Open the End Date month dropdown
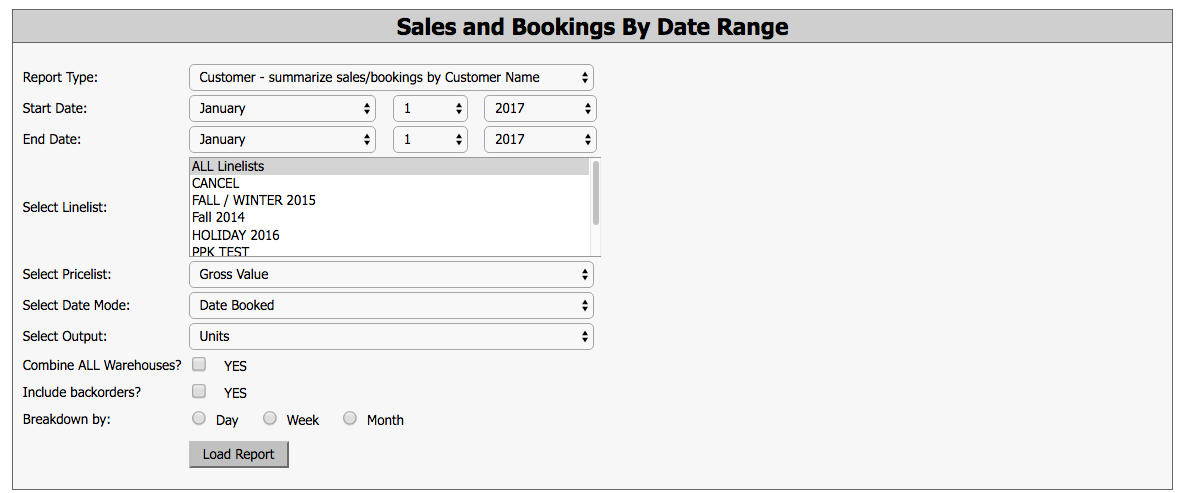This screenshot has height=493, width=1182. click(x=282, y=139)
